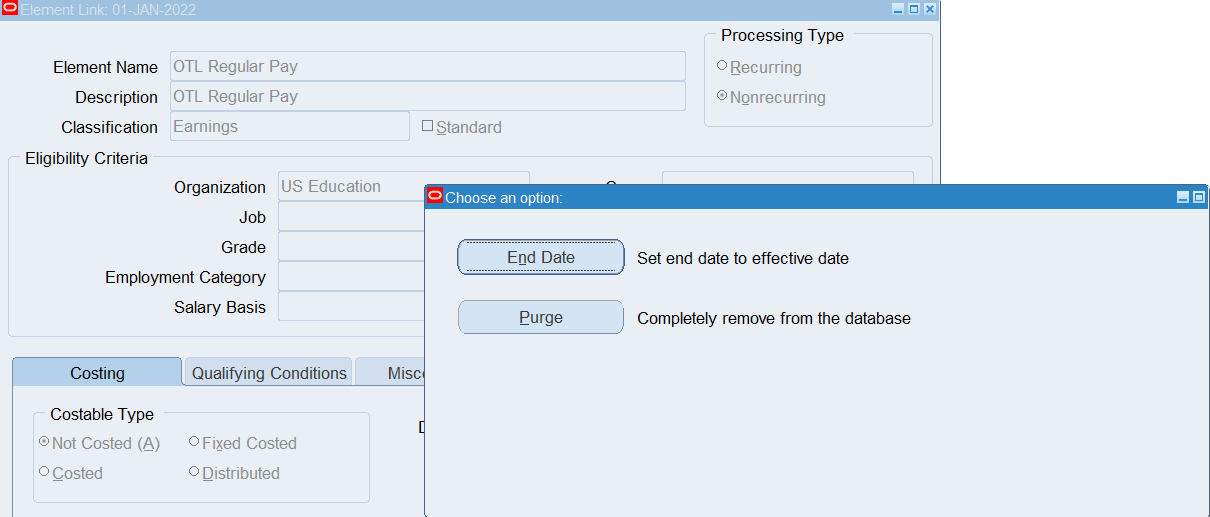
Task: Select the Costed radio button
Action: click(x=44, y=472)
